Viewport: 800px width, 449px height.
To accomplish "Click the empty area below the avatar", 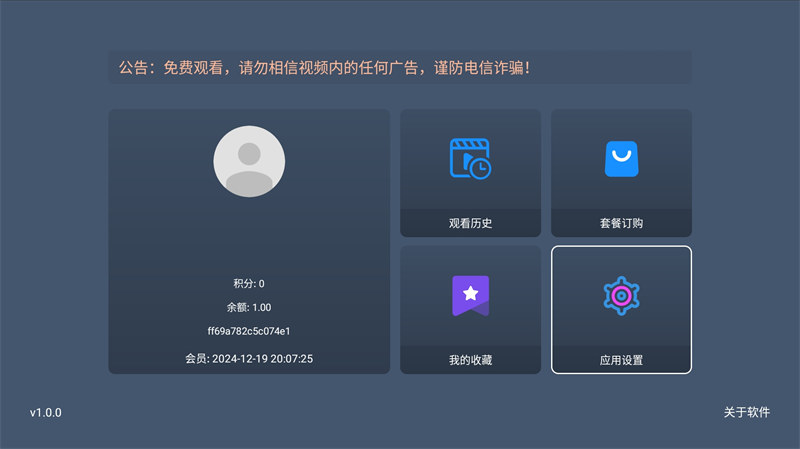I will (x=249, y=235).
